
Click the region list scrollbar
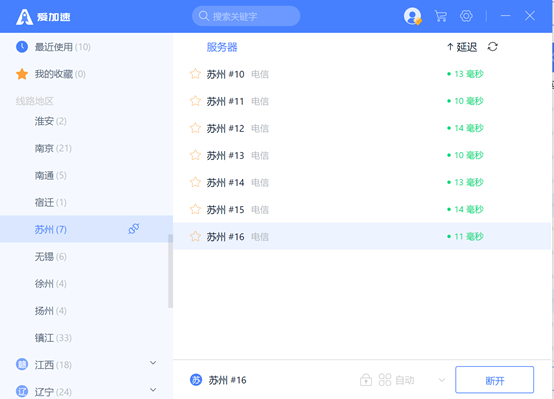click(x=170, y=271)
